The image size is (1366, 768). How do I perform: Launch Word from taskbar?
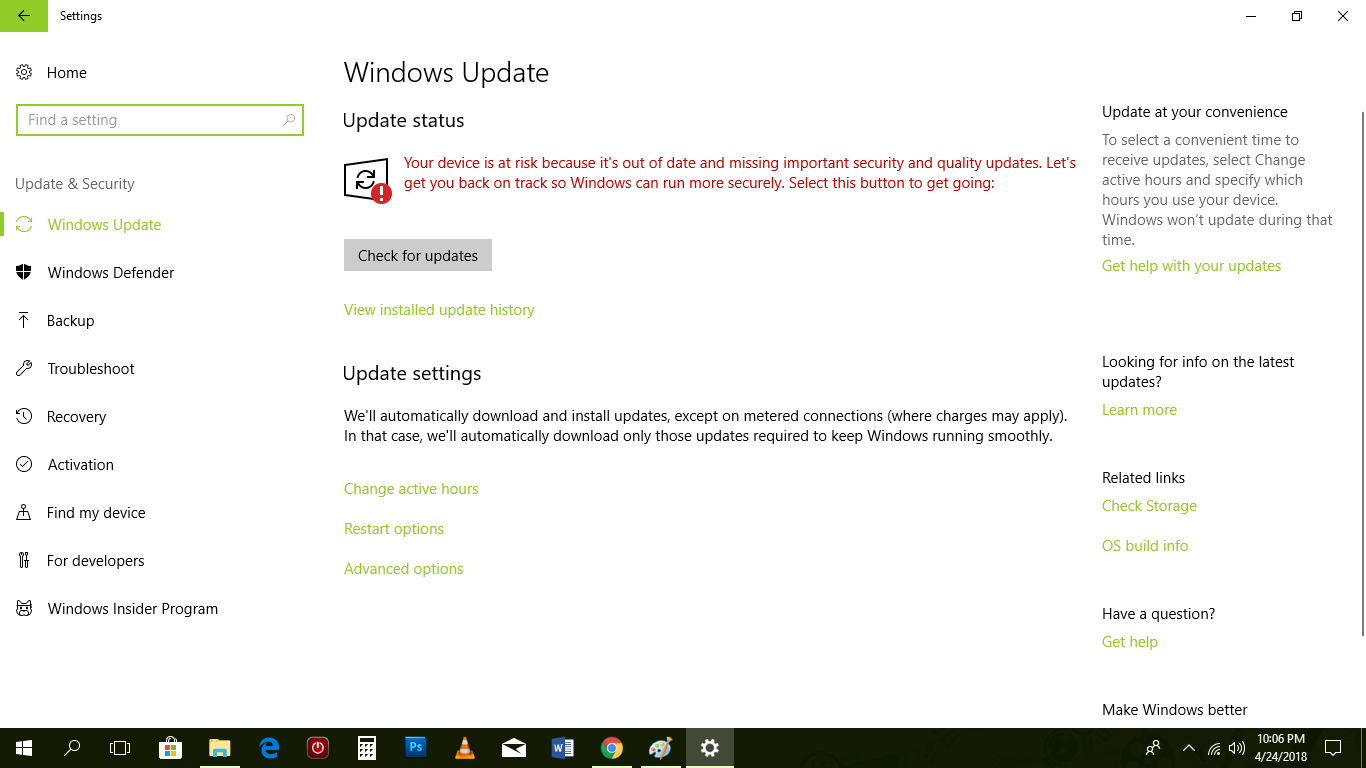click(x=563, y=748)
